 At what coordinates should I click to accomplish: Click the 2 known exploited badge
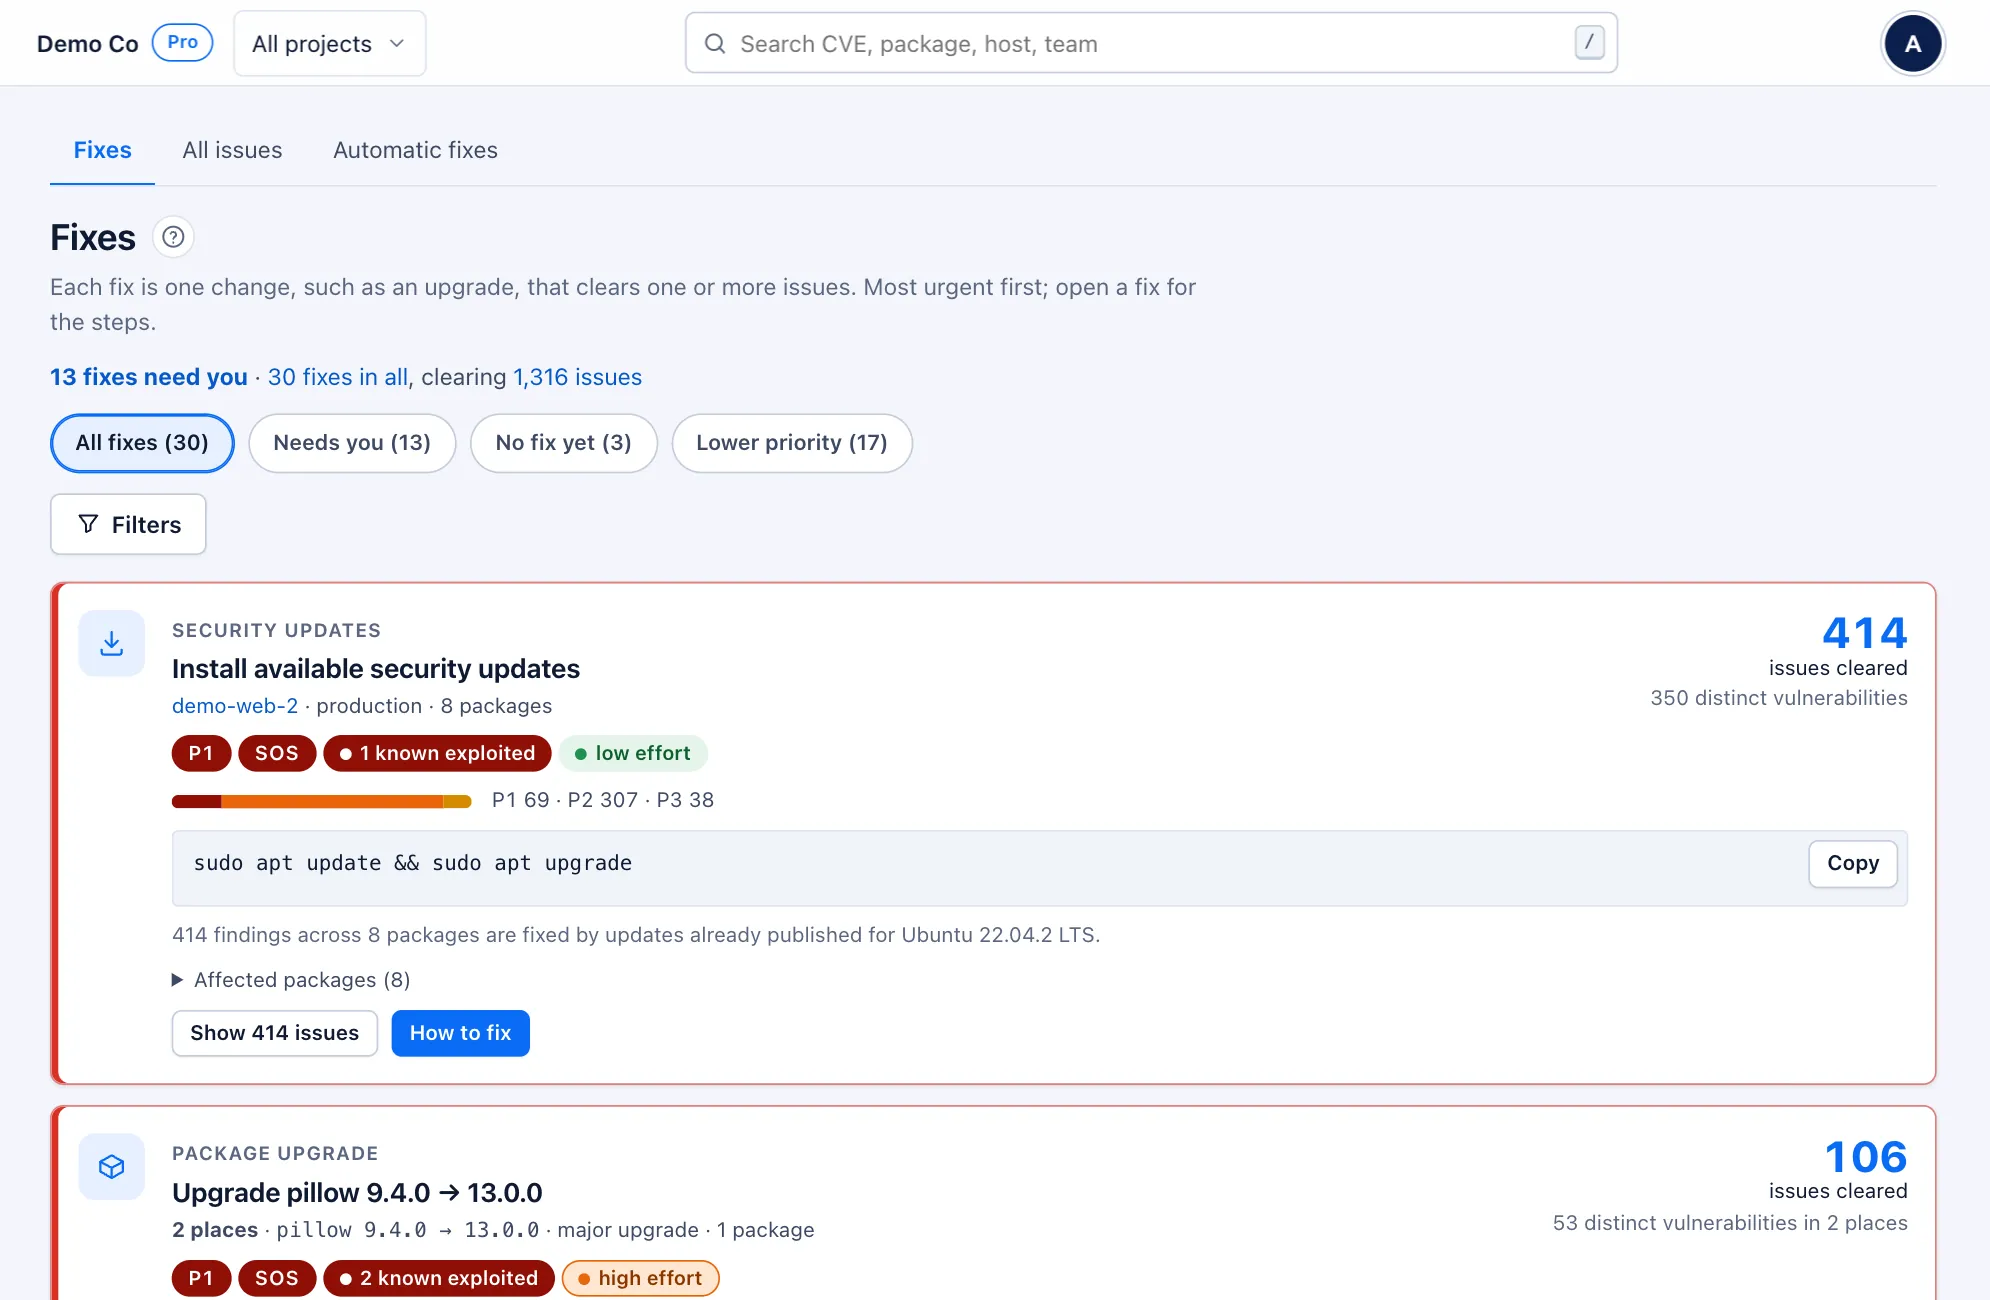tap(439, 1278)
